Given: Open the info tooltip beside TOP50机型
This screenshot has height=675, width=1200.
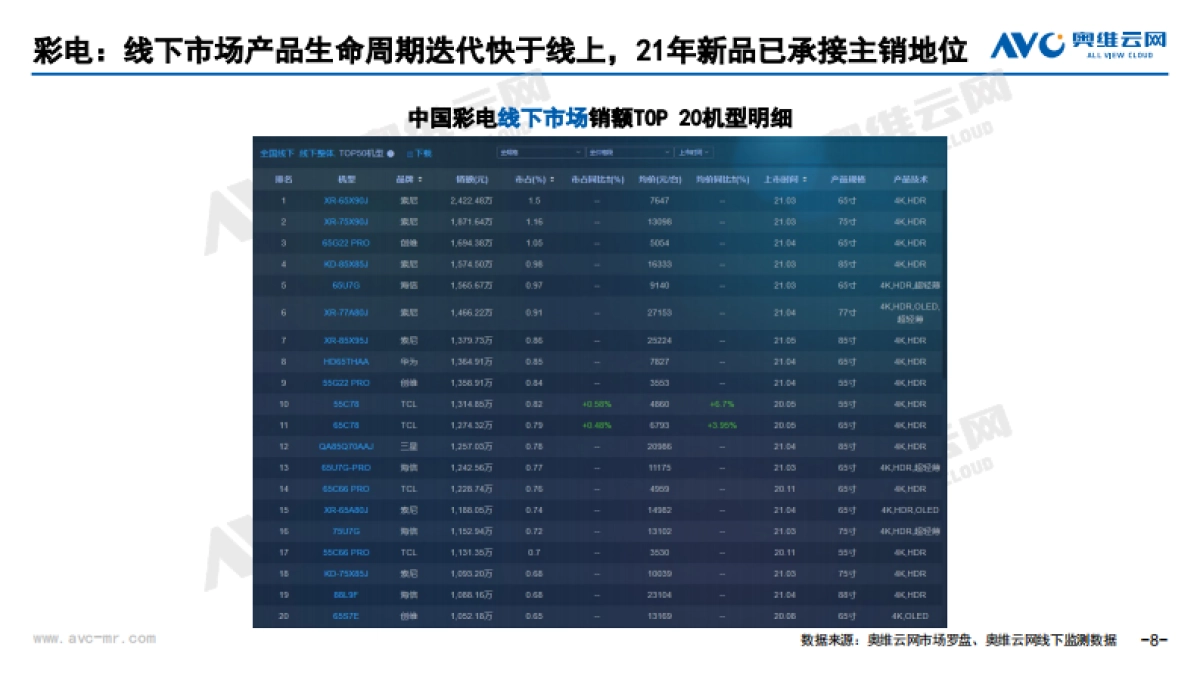Looking at the screenshot, I should 391,152.
